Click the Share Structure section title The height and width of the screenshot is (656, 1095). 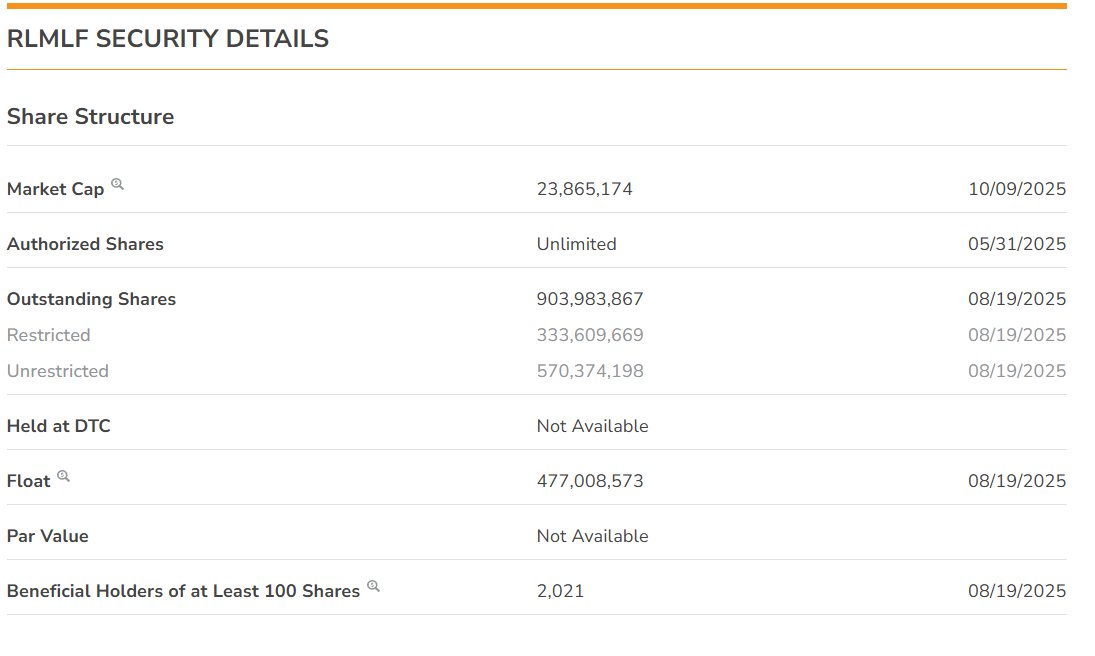[90, 116]
